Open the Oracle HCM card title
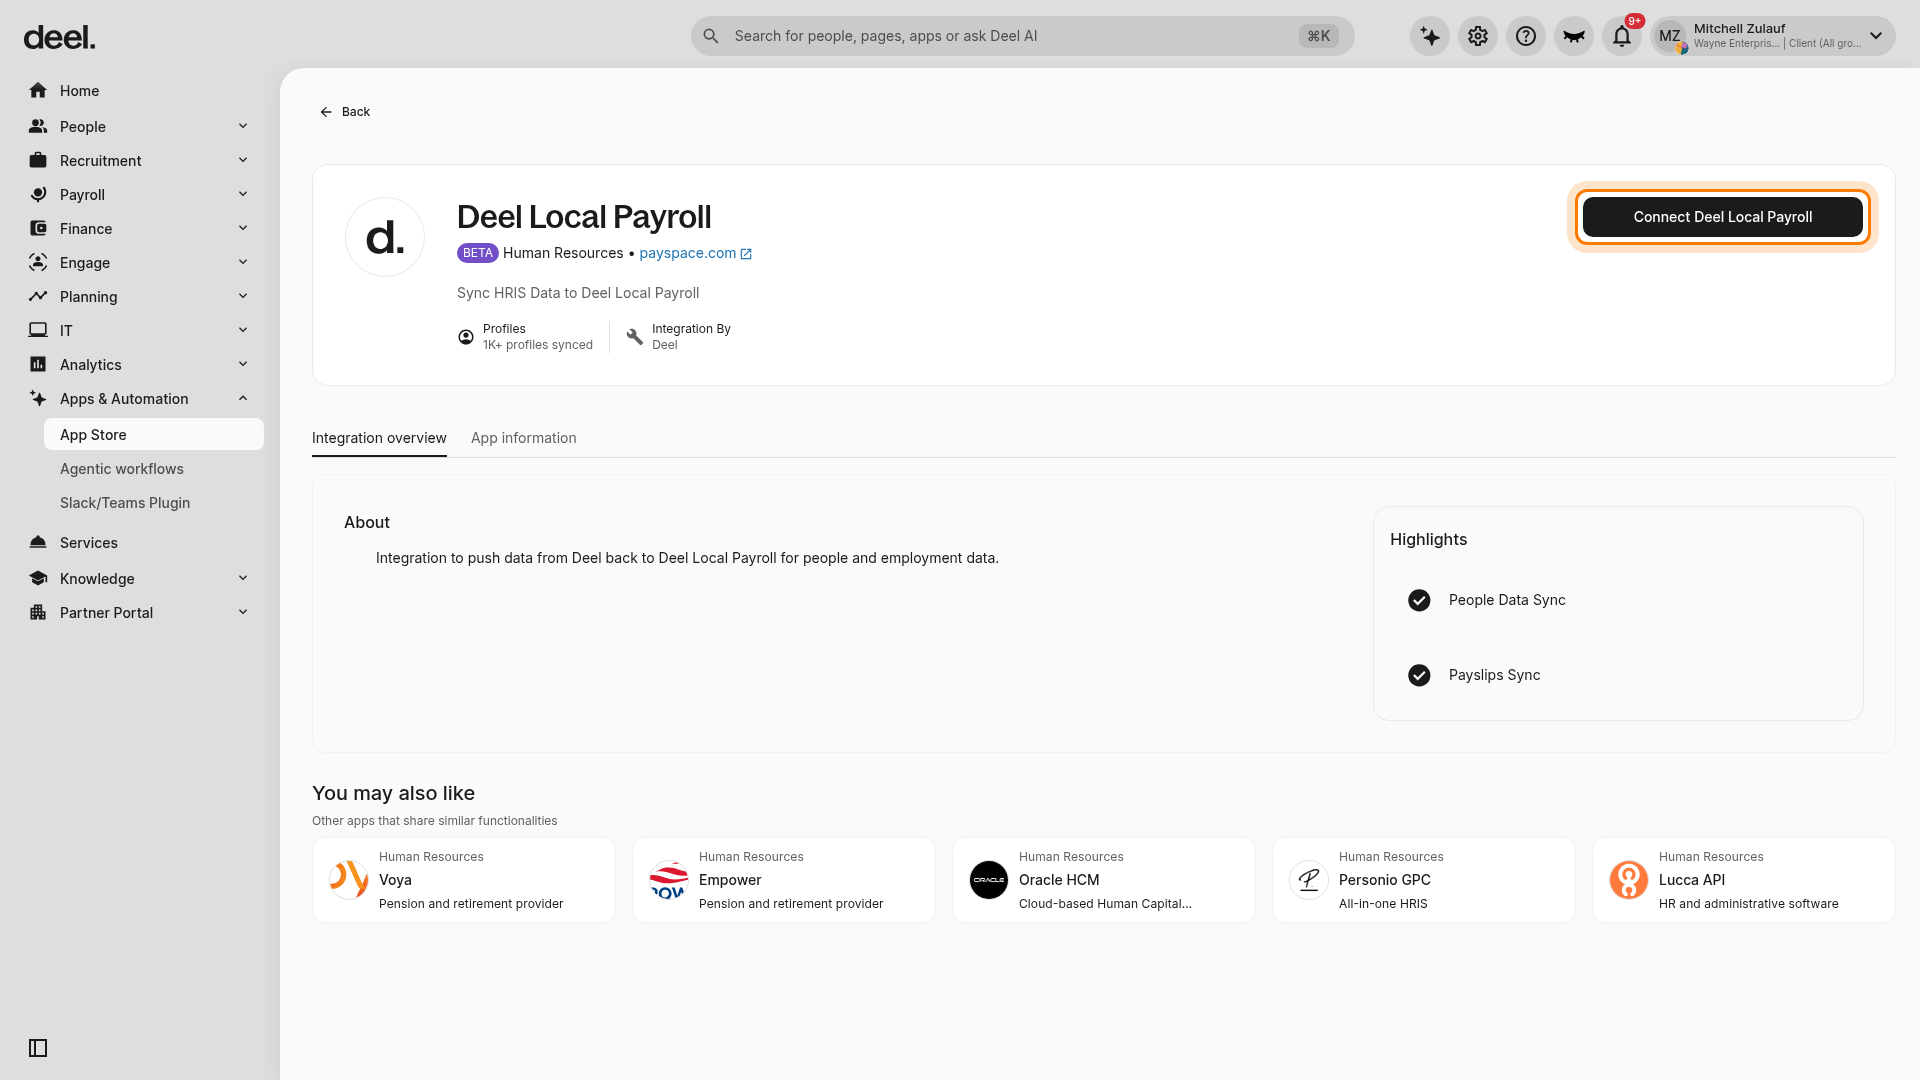This screenshot has width=1920, height=1080. (1059, 880)
